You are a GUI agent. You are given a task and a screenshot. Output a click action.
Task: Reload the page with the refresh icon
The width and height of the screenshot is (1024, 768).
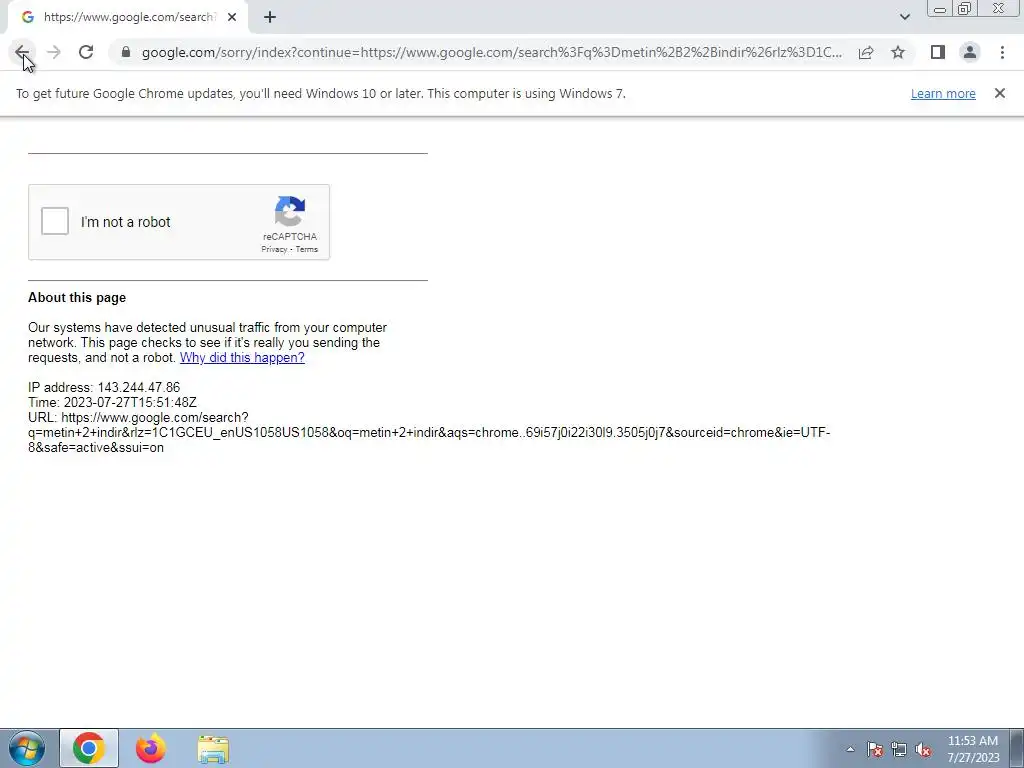coord(86,52)
